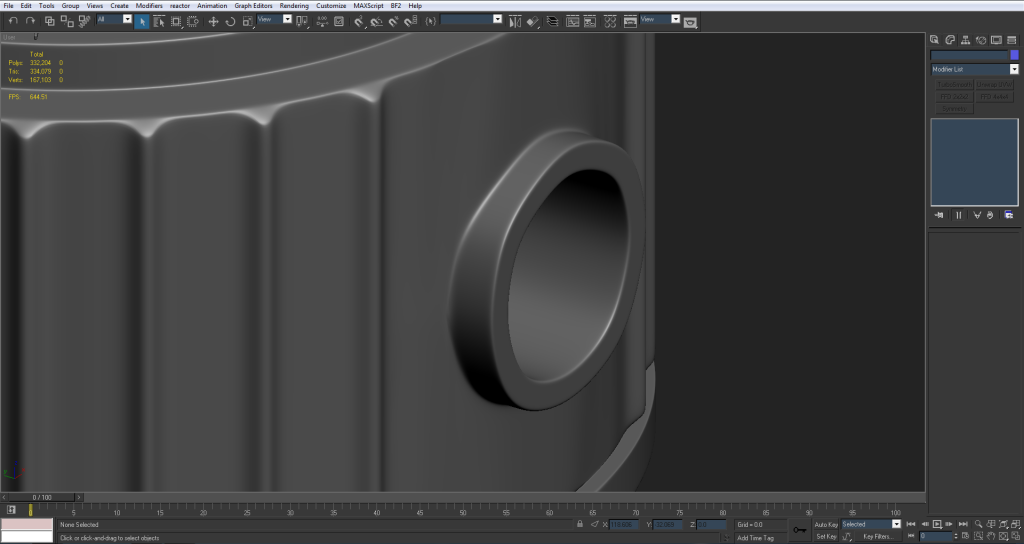Image resolution: width=1024 pixels, height=544 pixels.
Task: Select the Select Object arrow tool
Action: (x=142, y=21)
